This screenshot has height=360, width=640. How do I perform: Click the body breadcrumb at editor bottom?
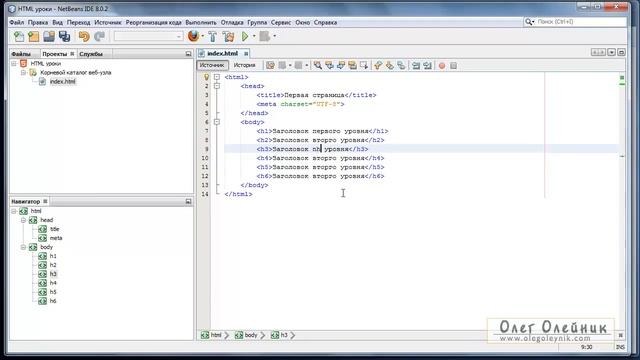pyautogui.click(x=246, y=335)
